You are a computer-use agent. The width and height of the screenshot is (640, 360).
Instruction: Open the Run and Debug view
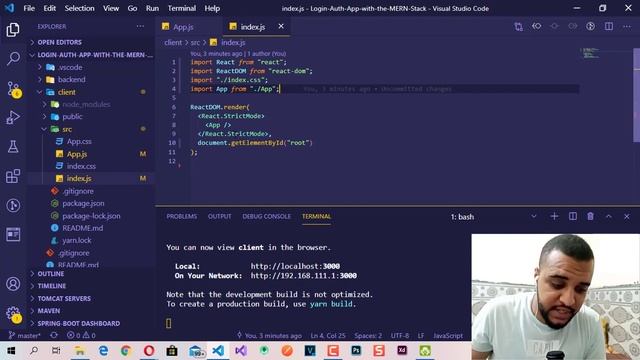pos(13,118)
